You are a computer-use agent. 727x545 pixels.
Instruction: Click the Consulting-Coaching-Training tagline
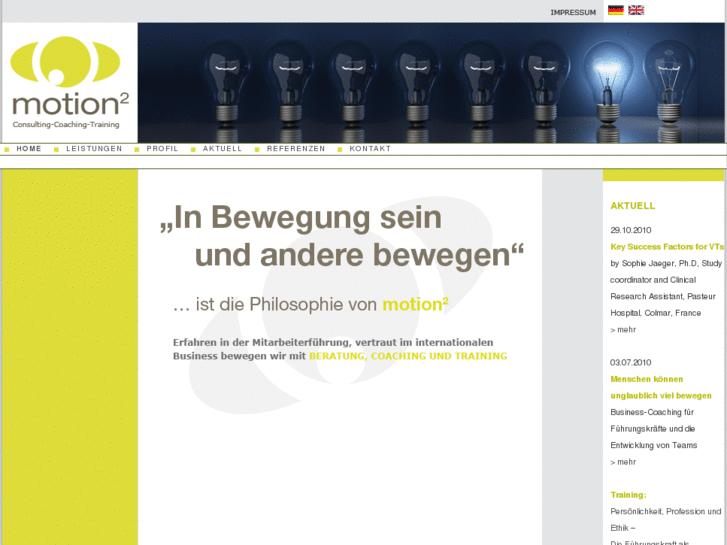tap(66, 124)
